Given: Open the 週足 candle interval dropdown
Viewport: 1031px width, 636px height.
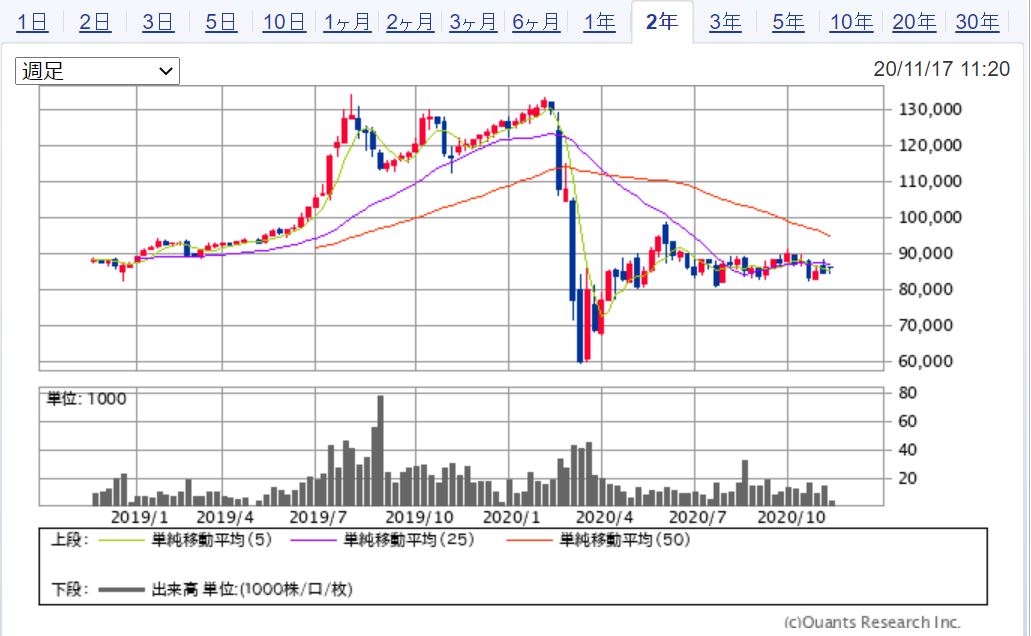Looking at the screenshot, I should 97,71.
